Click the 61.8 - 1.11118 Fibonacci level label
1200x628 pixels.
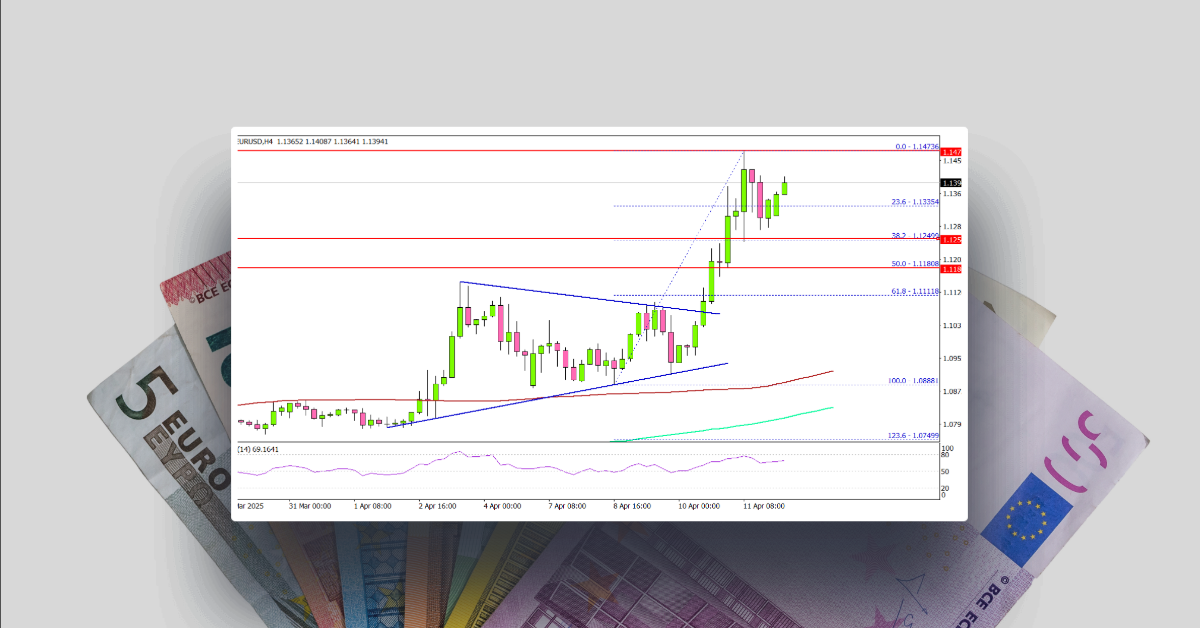[x=915, y=291]
